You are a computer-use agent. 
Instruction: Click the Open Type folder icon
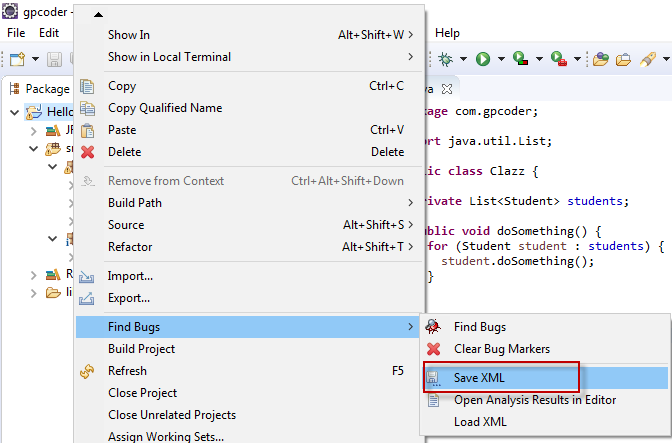pos(600,60)
